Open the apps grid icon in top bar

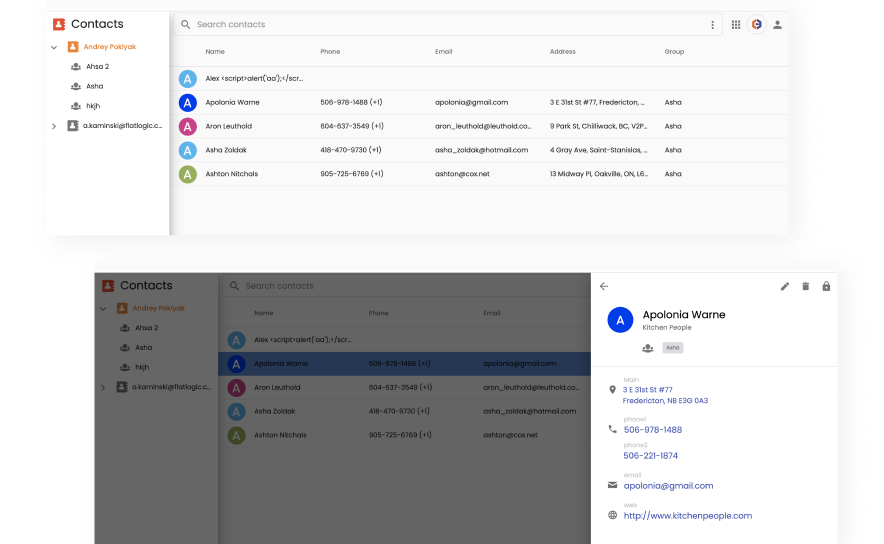click(736, 24)
